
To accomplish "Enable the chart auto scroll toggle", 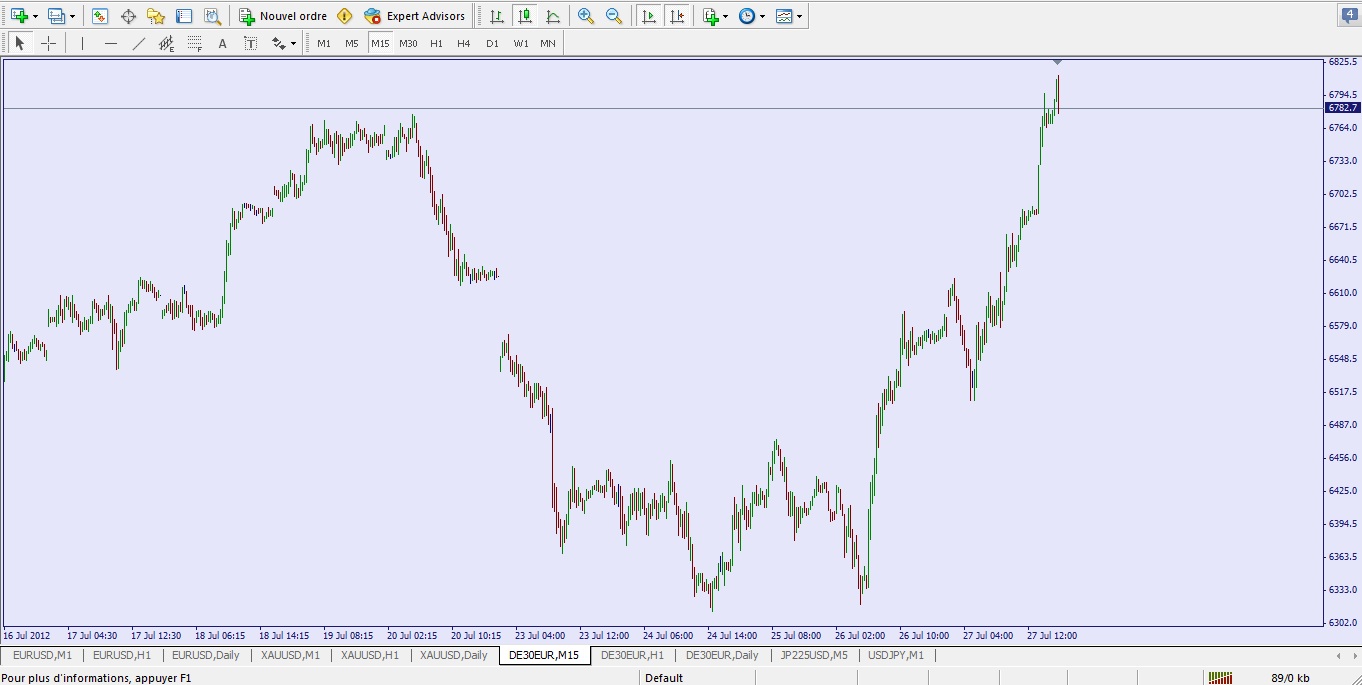I will (x=649, y=16).
